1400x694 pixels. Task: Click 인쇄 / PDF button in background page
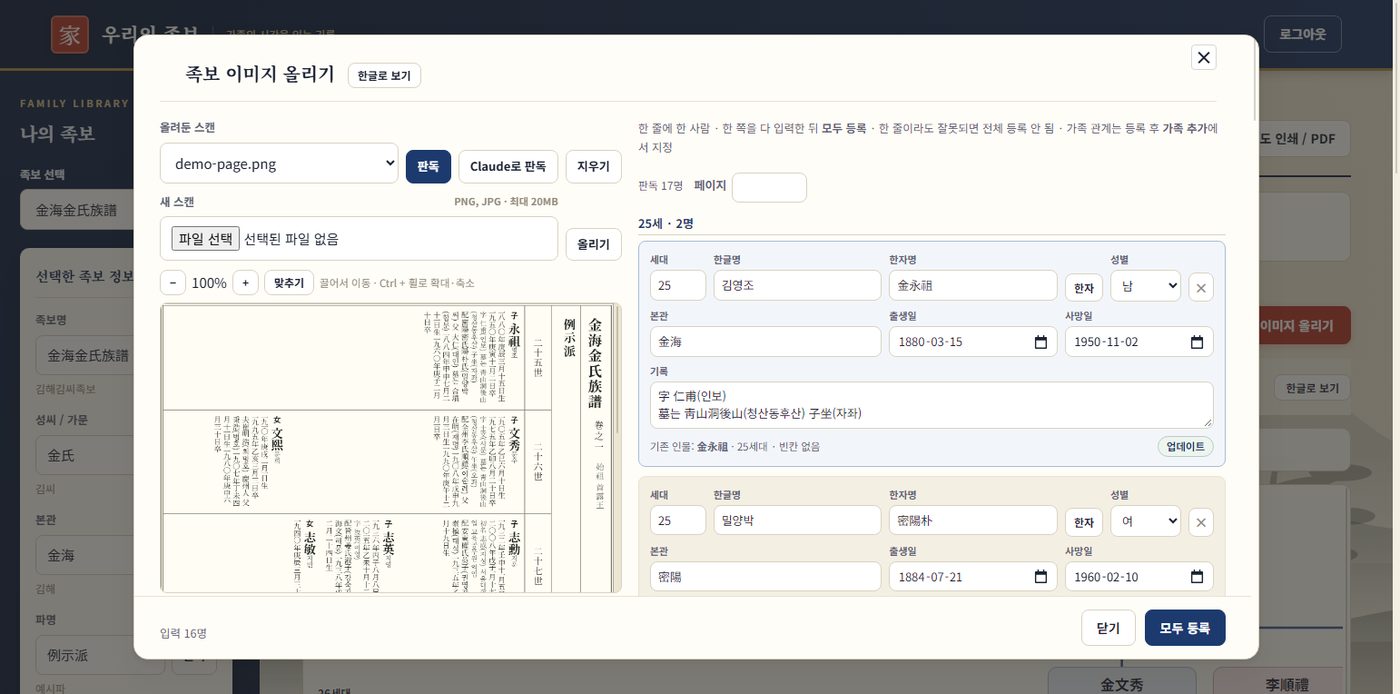tap(1303, 138)
